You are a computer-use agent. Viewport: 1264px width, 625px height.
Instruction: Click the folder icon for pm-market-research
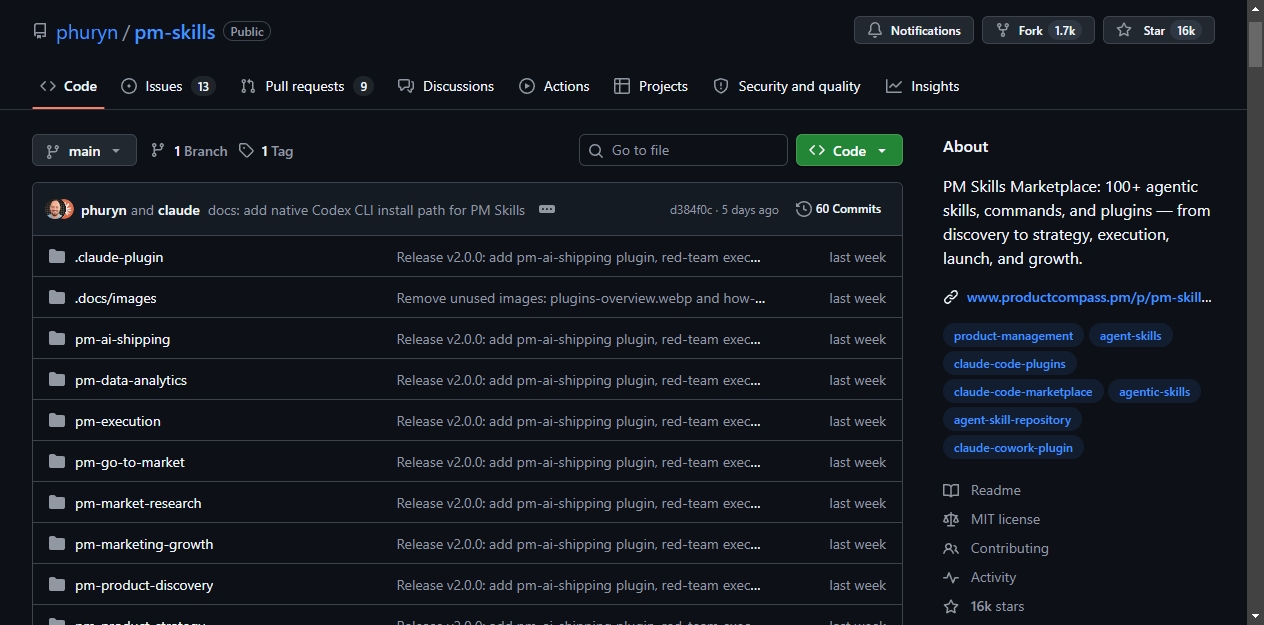[x=57, y=503]
